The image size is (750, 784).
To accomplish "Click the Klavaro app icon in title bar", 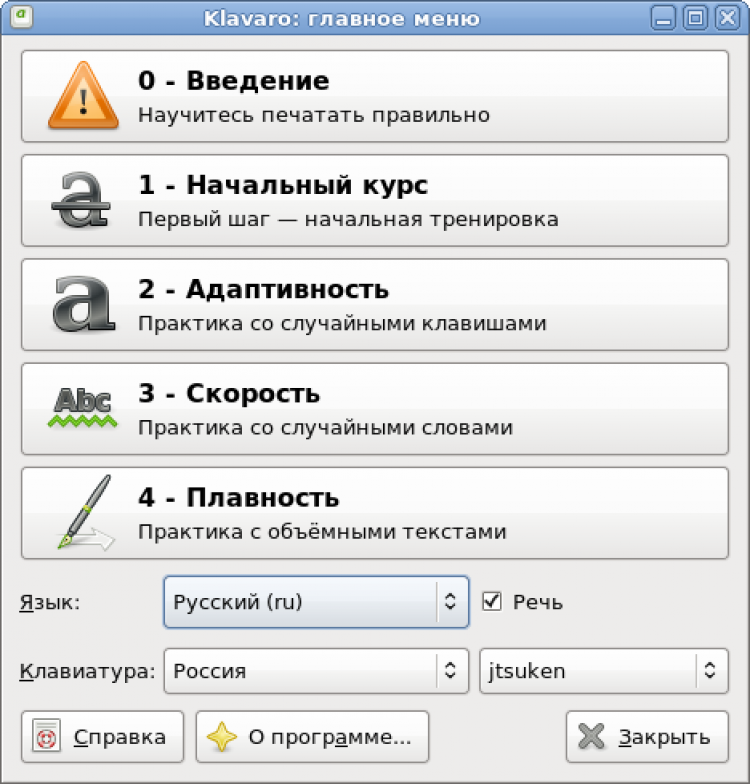I will (22, 17).
